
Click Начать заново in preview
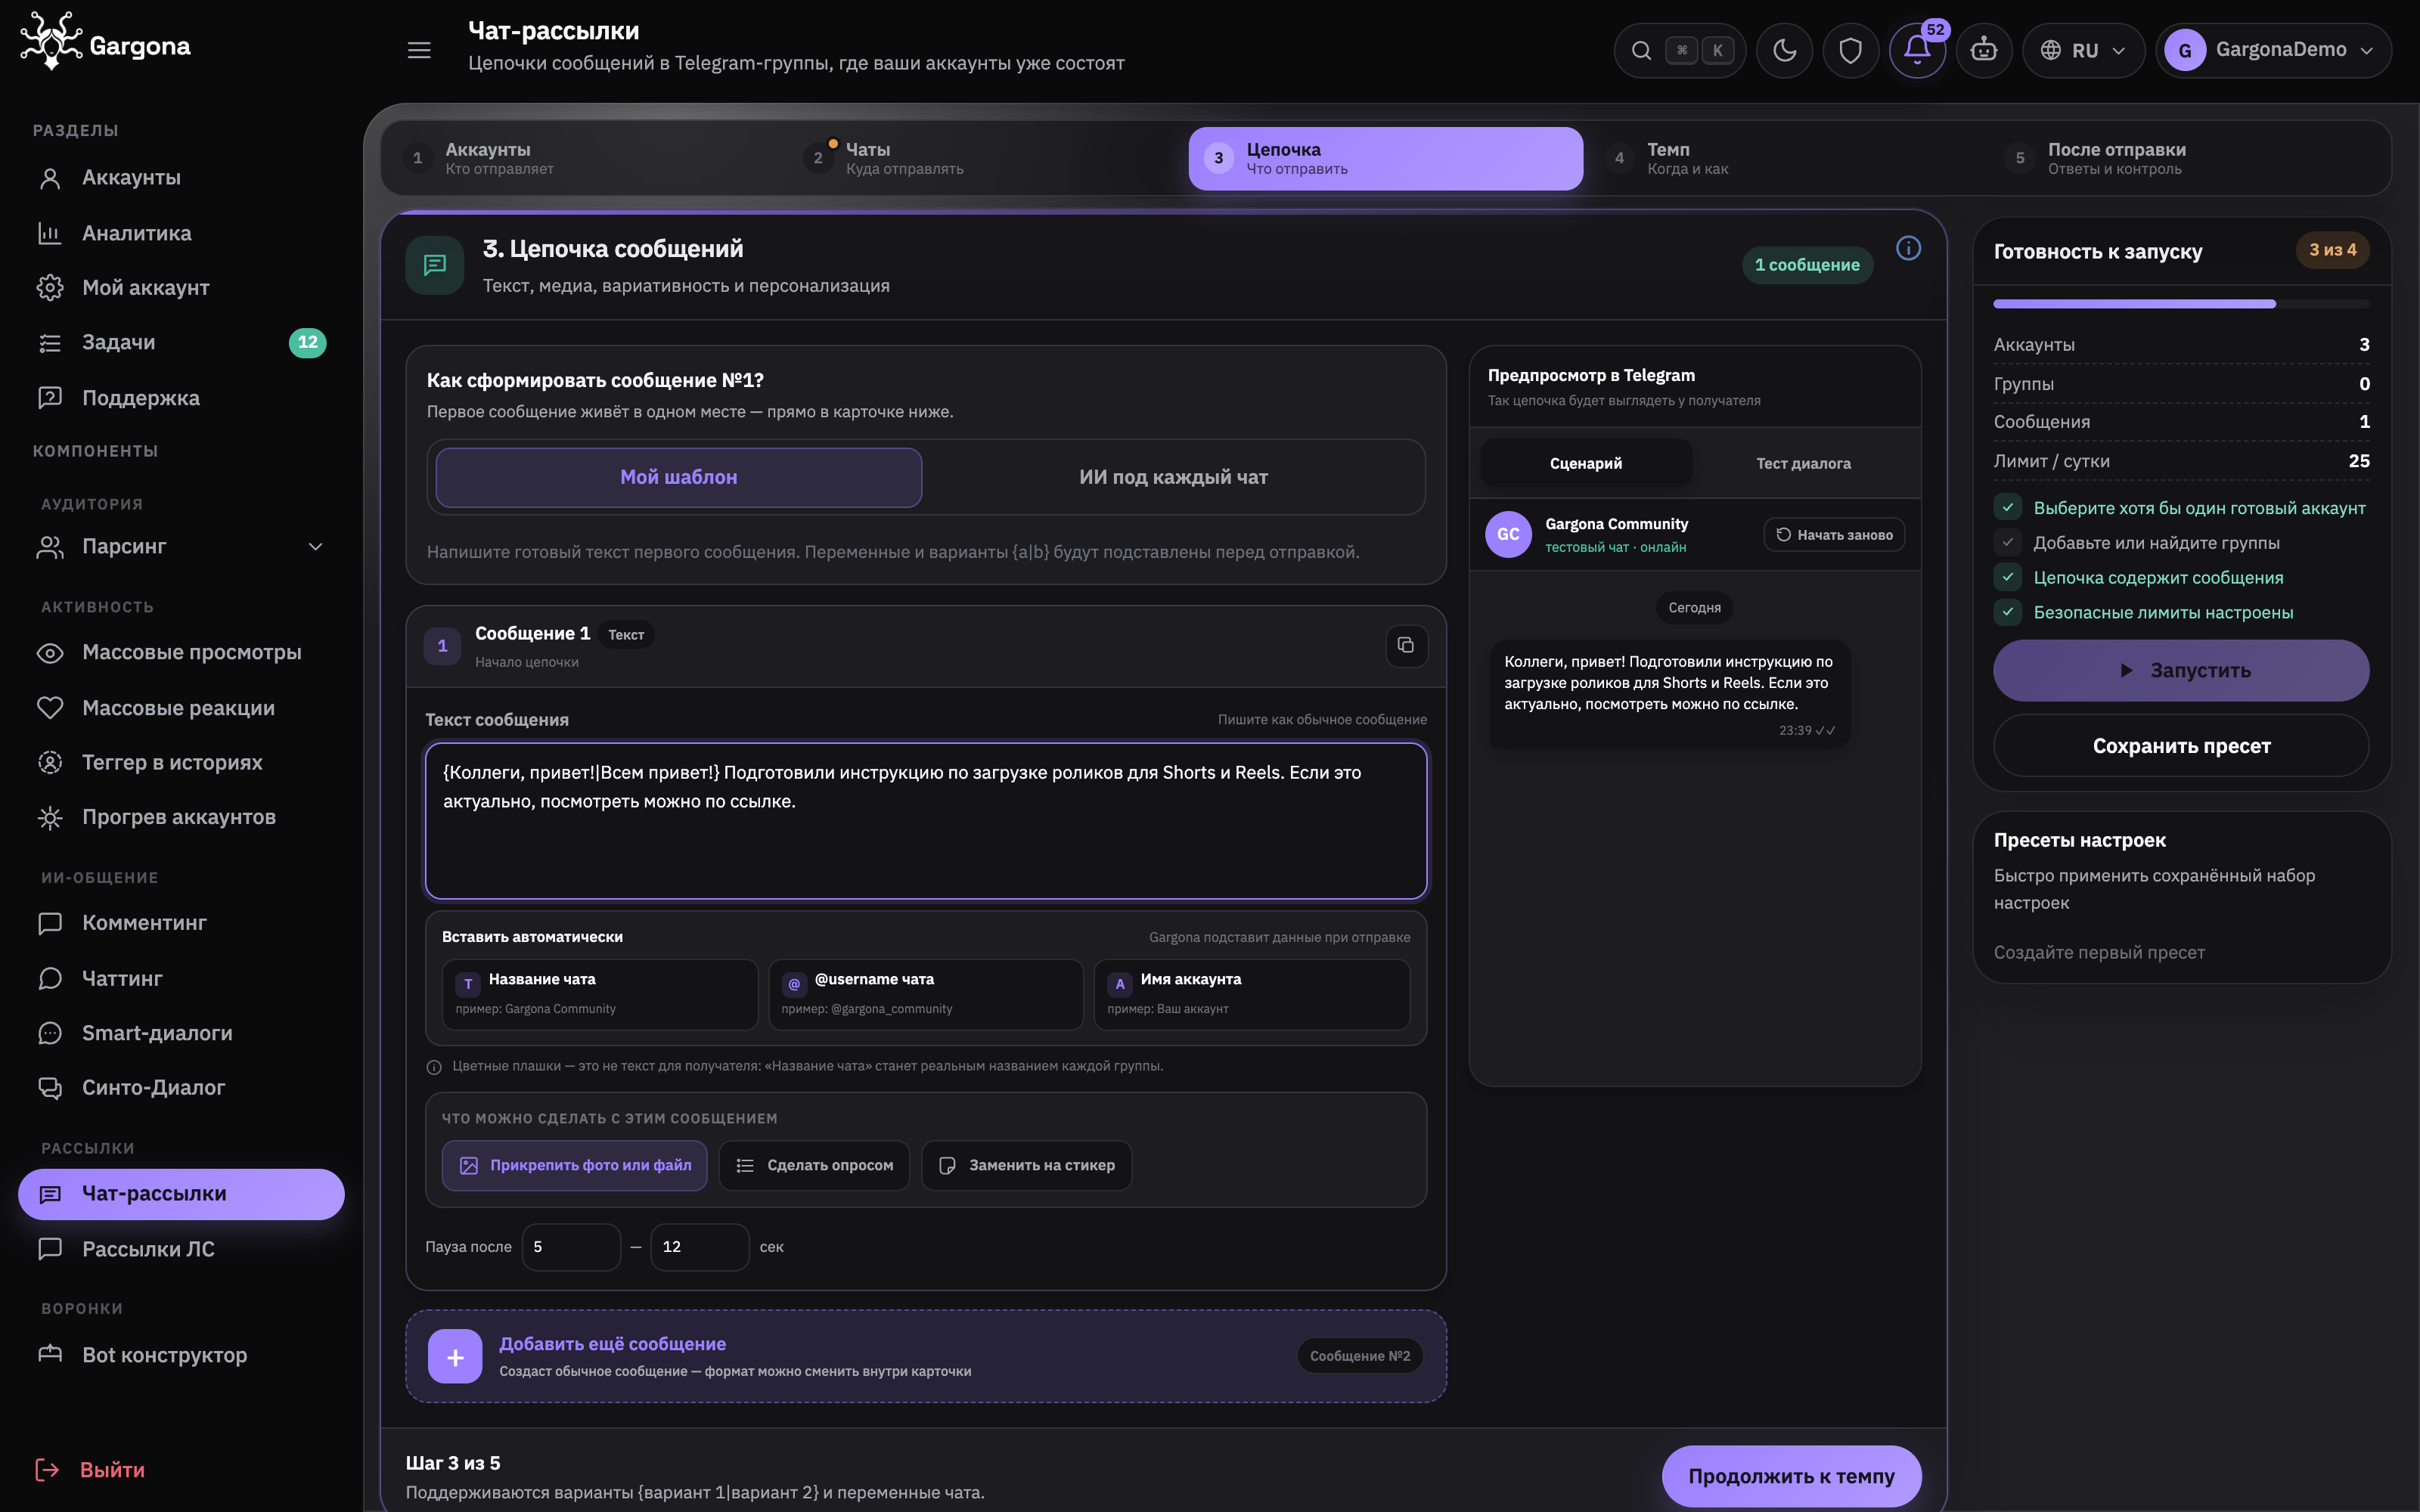(x=1834, y=535)
